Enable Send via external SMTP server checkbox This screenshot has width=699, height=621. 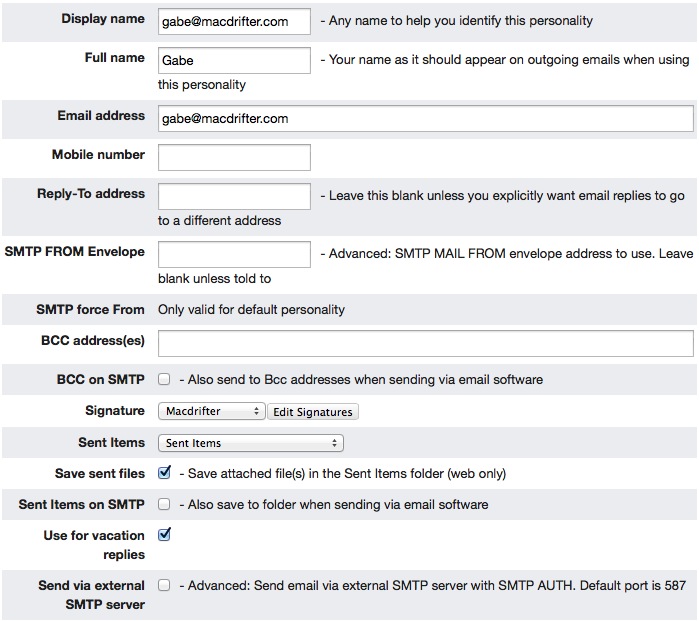coord(164,585)
